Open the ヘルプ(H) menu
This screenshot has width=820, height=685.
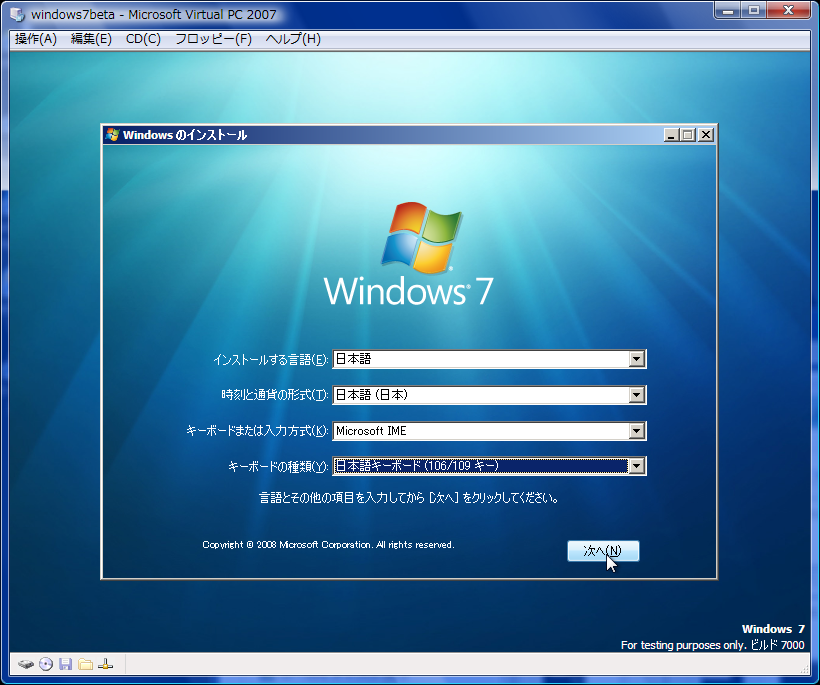[293, 39]
